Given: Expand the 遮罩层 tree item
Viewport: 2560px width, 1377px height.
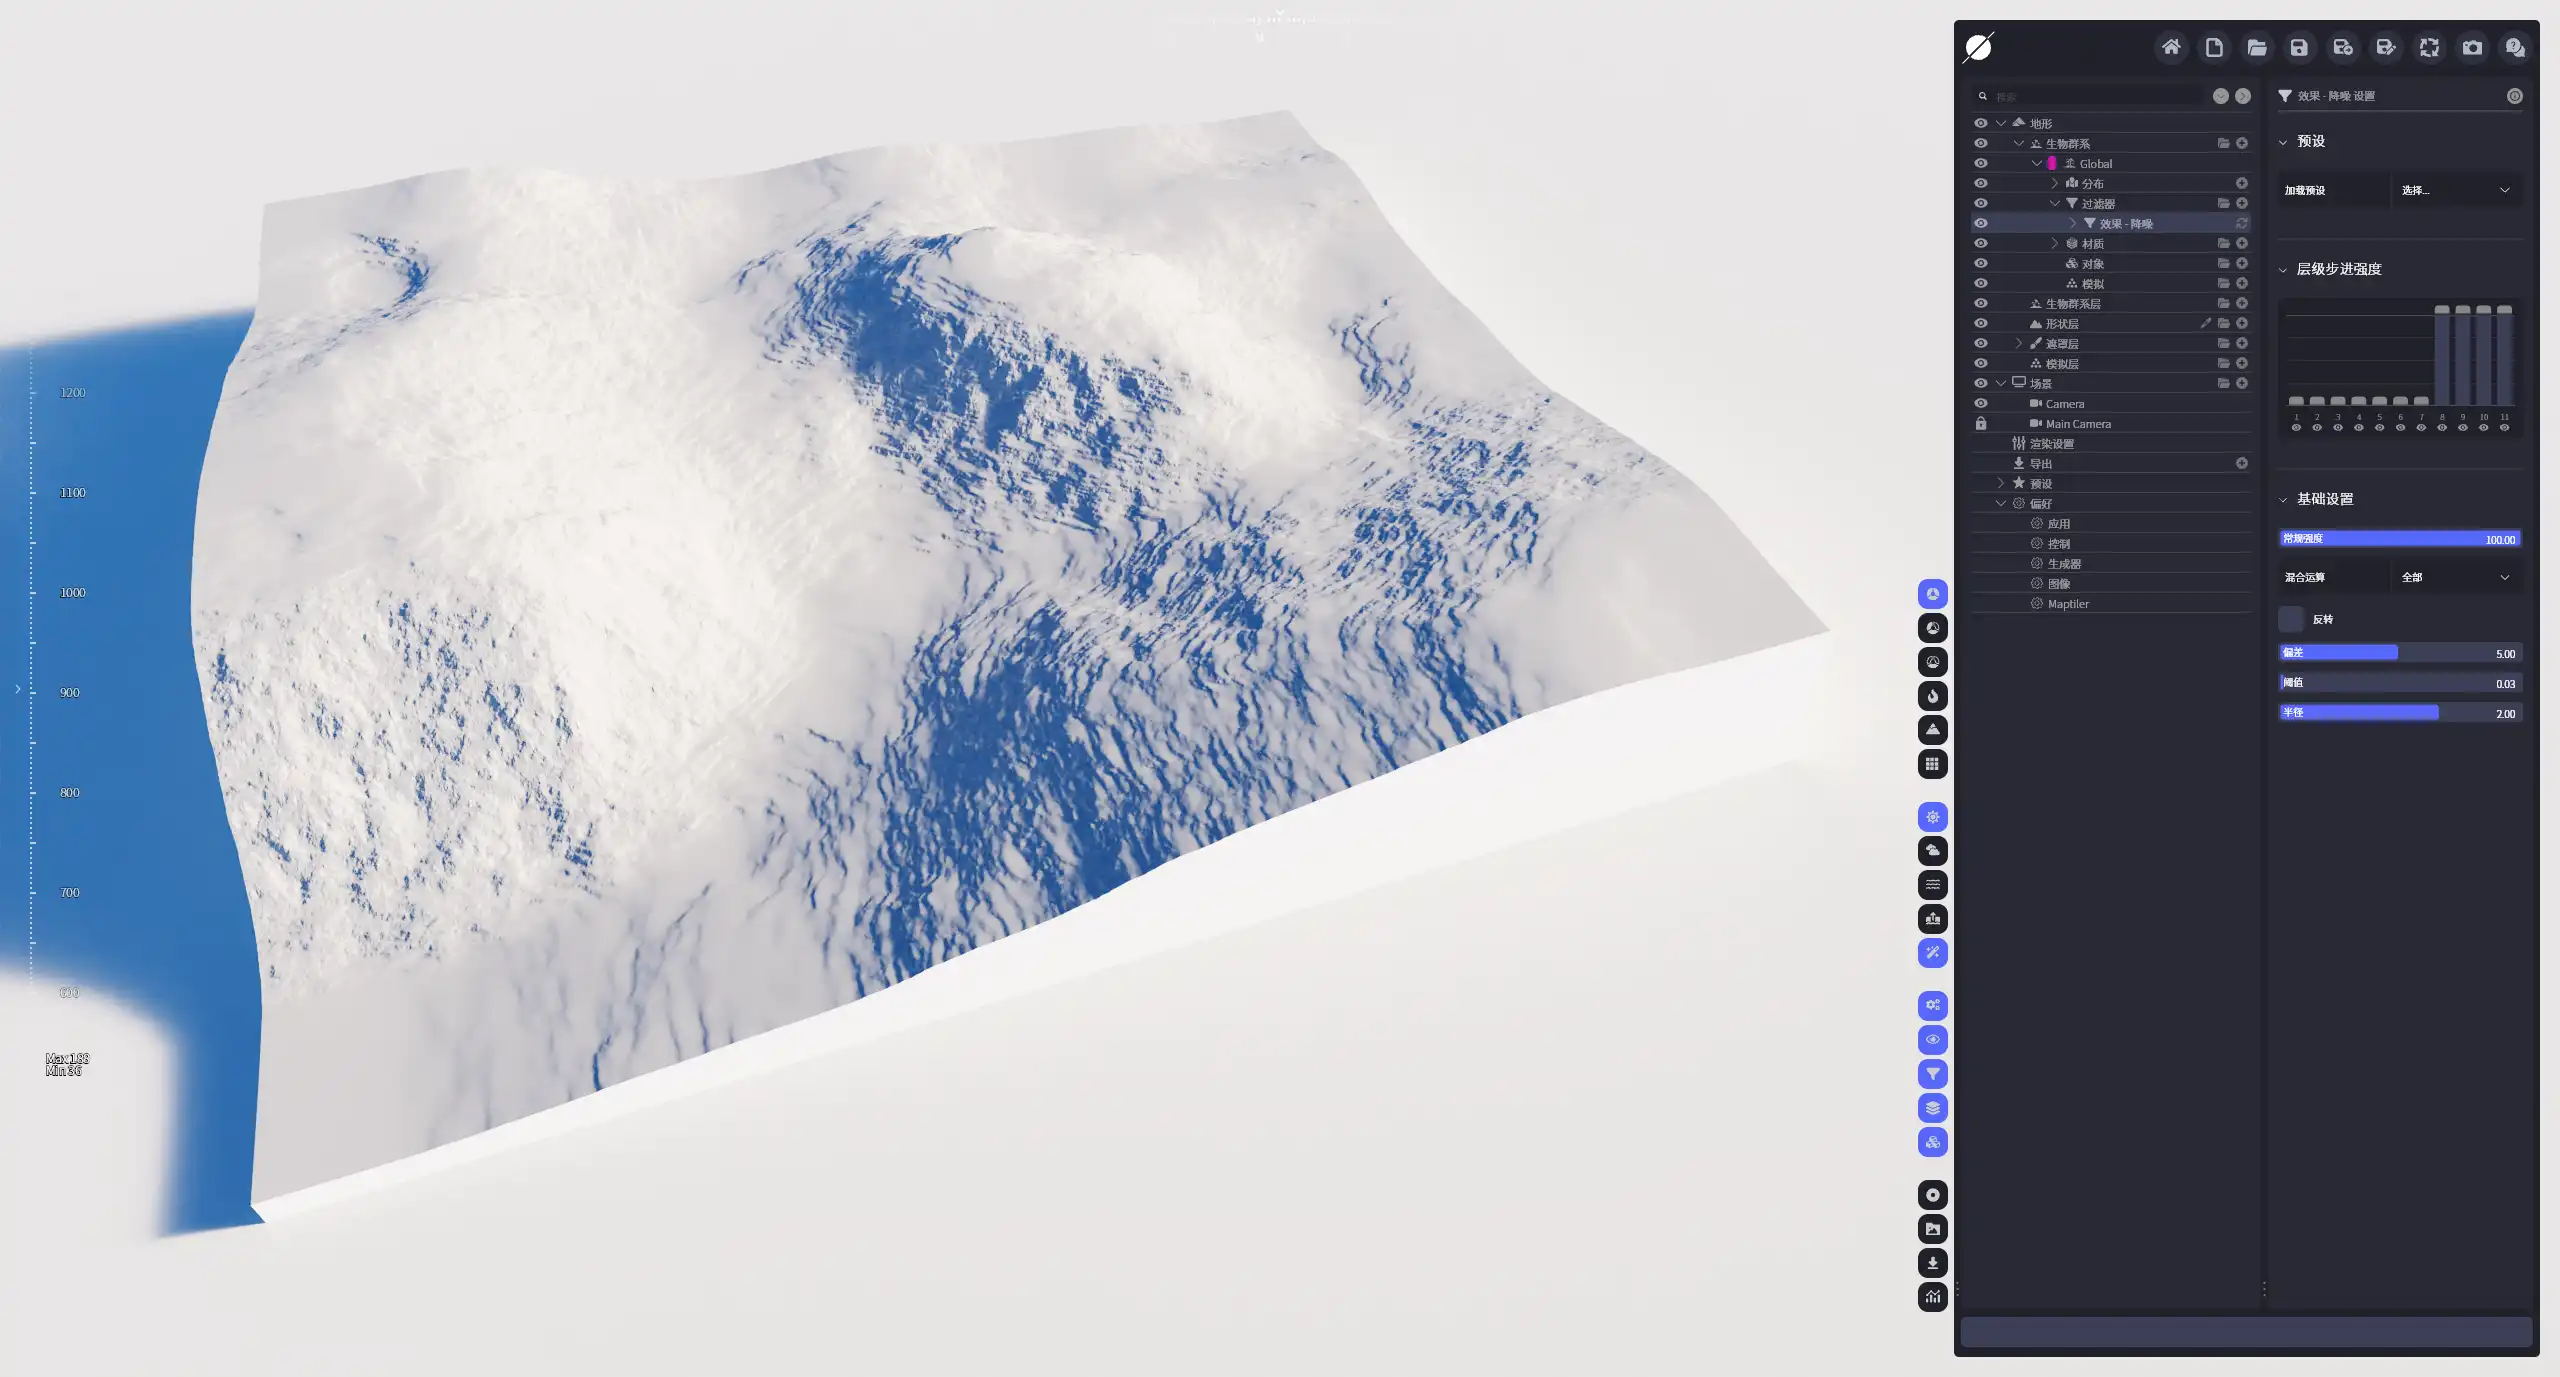Looking at the screenshot, I should click(x=2018, y=343).
